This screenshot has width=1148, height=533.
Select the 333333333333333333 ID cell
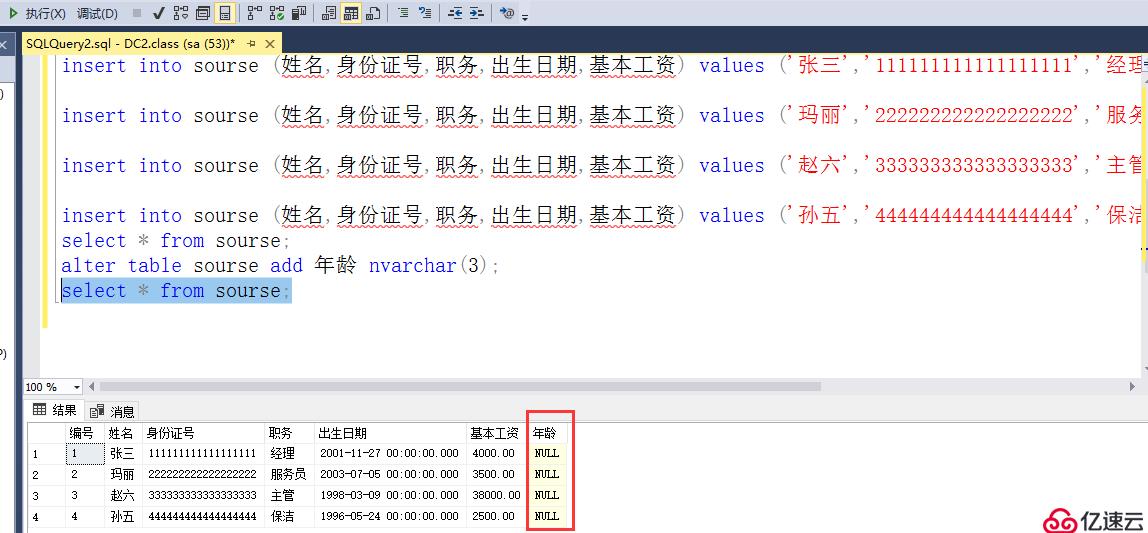pos(204,495)
